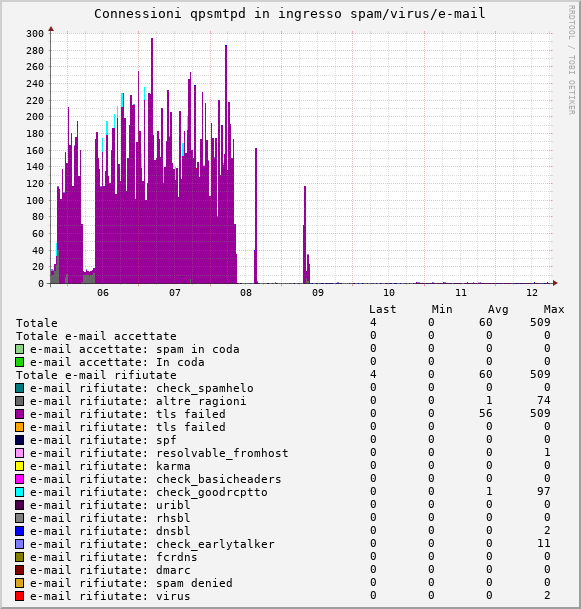Viewport: 581px width, 609px height.
Task: Click the dark purple uribl legend swatch
Action: tap(19, 505)
